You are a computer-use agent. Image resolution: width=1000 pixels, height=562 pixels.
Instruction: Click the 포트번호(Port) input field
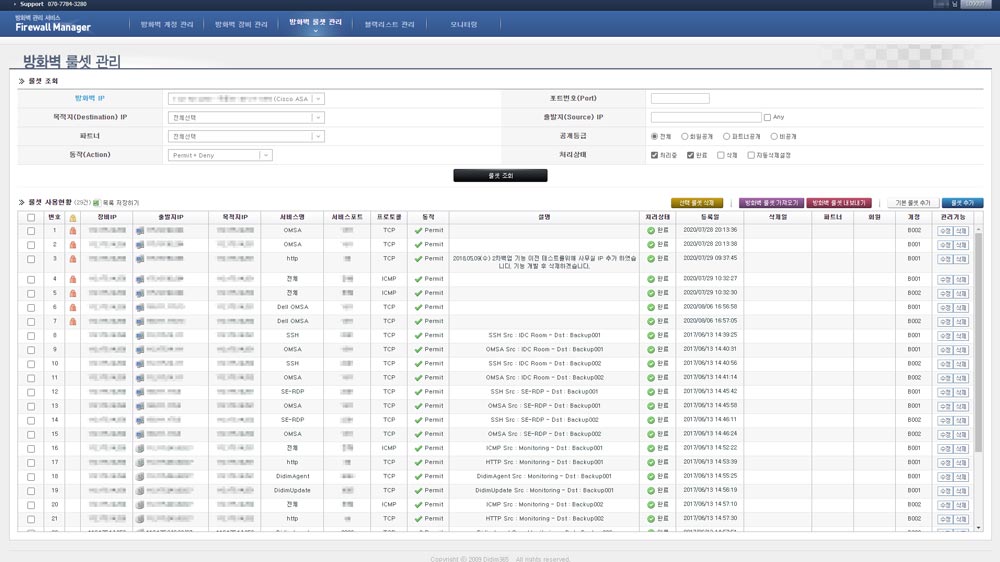pos(680,98)
